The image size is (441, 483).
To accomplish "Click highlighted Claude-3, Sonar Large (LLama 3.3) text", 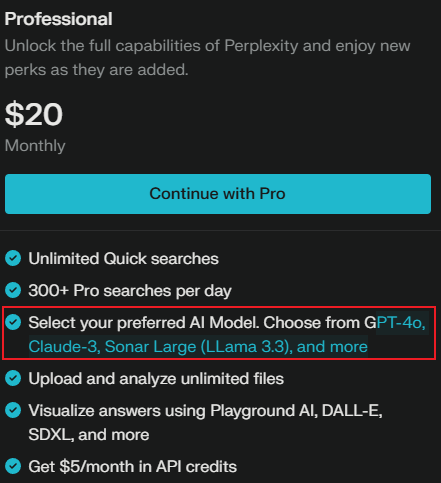I will coord(158,347).
